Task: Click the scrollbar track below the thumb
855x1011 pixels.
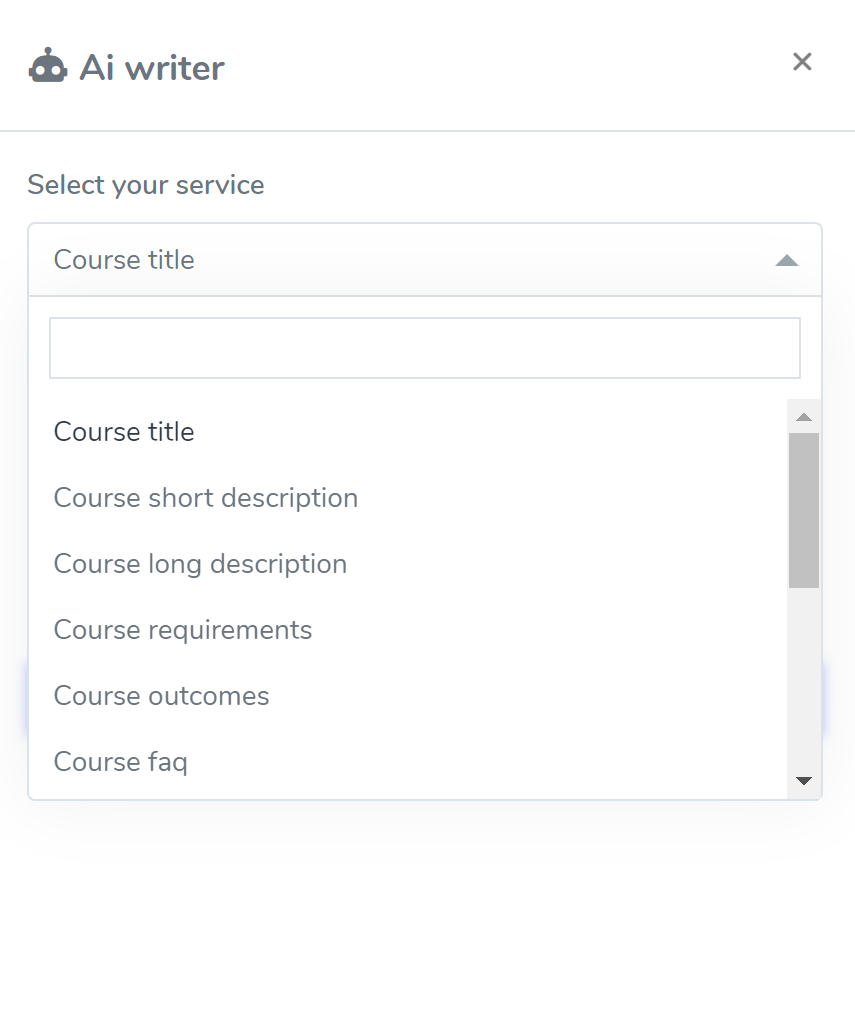Action: [x=804, y=680]
